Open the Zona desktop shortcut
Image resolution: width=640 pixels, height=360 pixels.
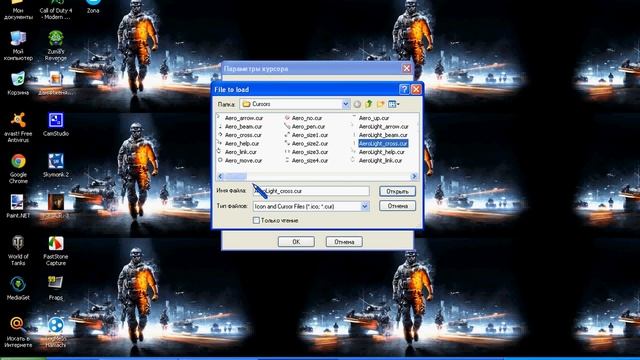(93, 7)
